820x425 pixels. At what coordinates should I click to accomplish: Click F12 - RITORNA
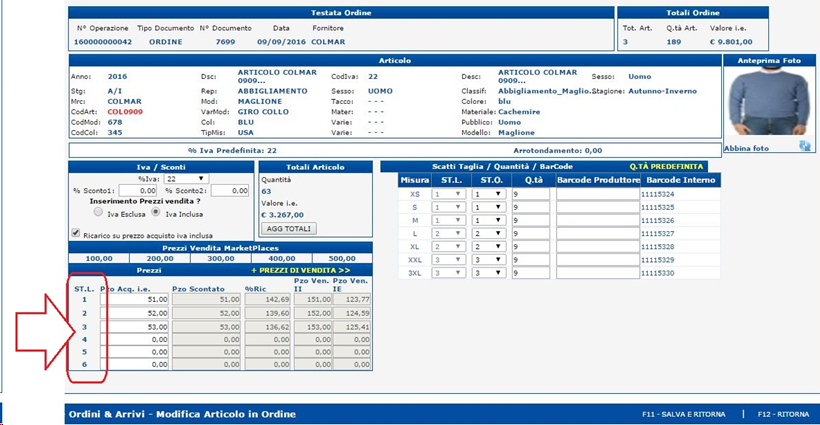[x=783, y=414]
